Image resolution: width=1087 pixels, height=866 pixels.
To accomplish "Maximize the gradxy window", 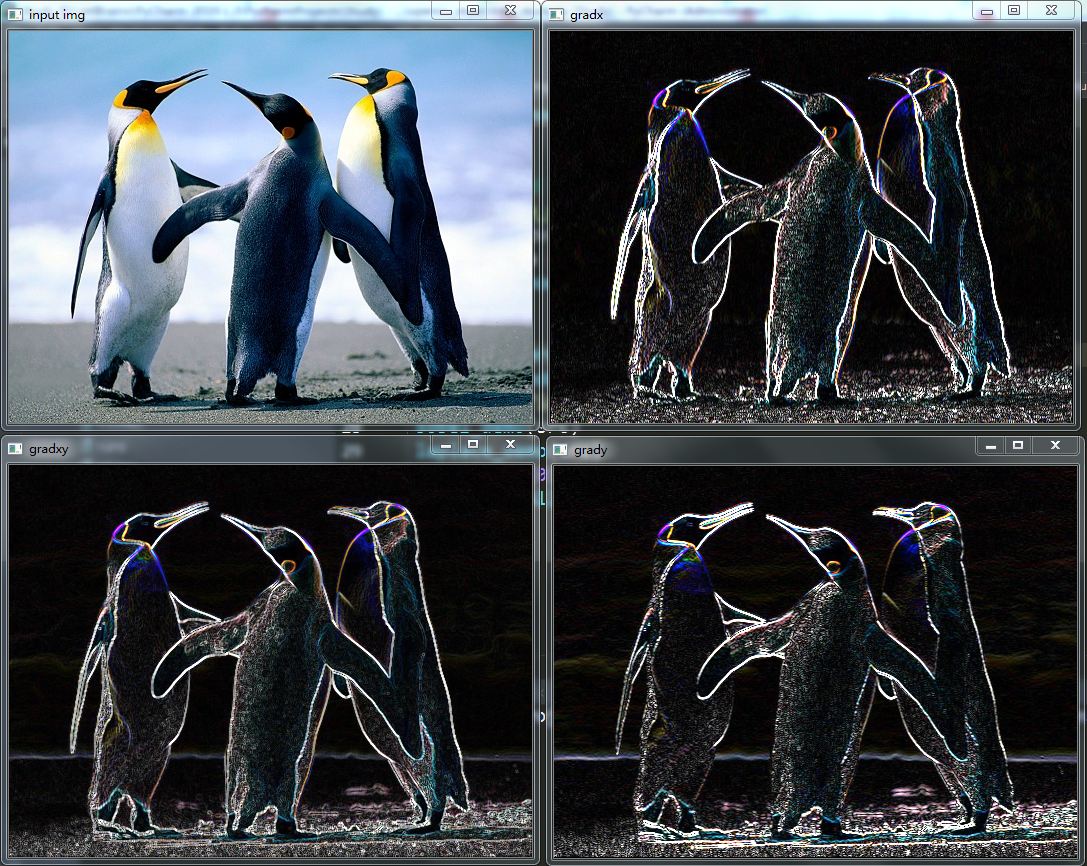I will click(473, 444).
